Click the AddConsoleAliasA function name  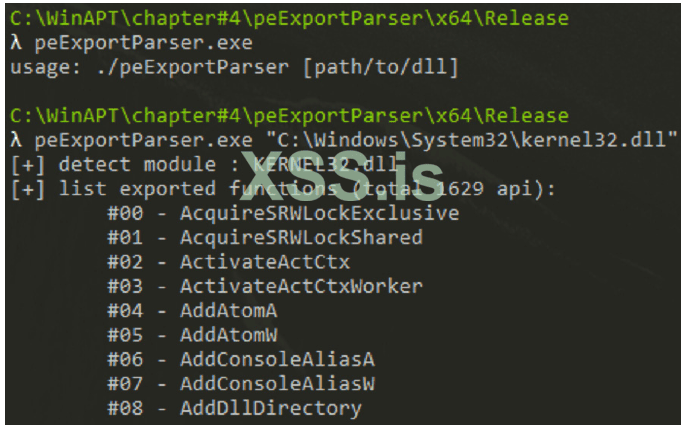coord(276,359)
